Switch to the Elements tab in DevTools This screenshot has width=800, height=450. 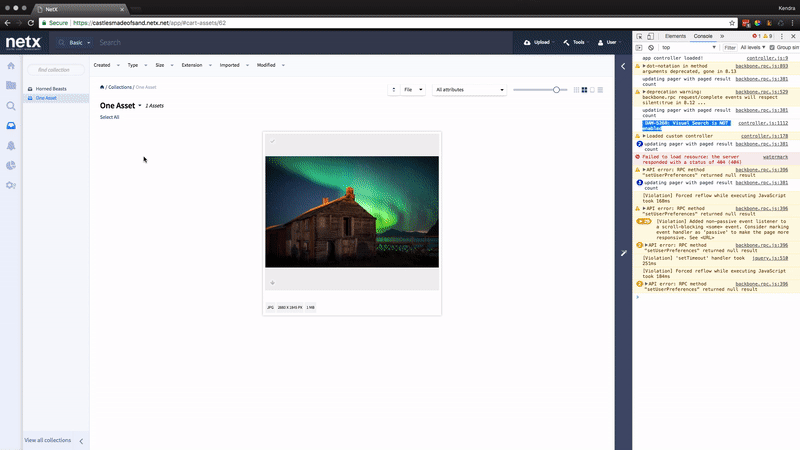(x=675, y=36)
